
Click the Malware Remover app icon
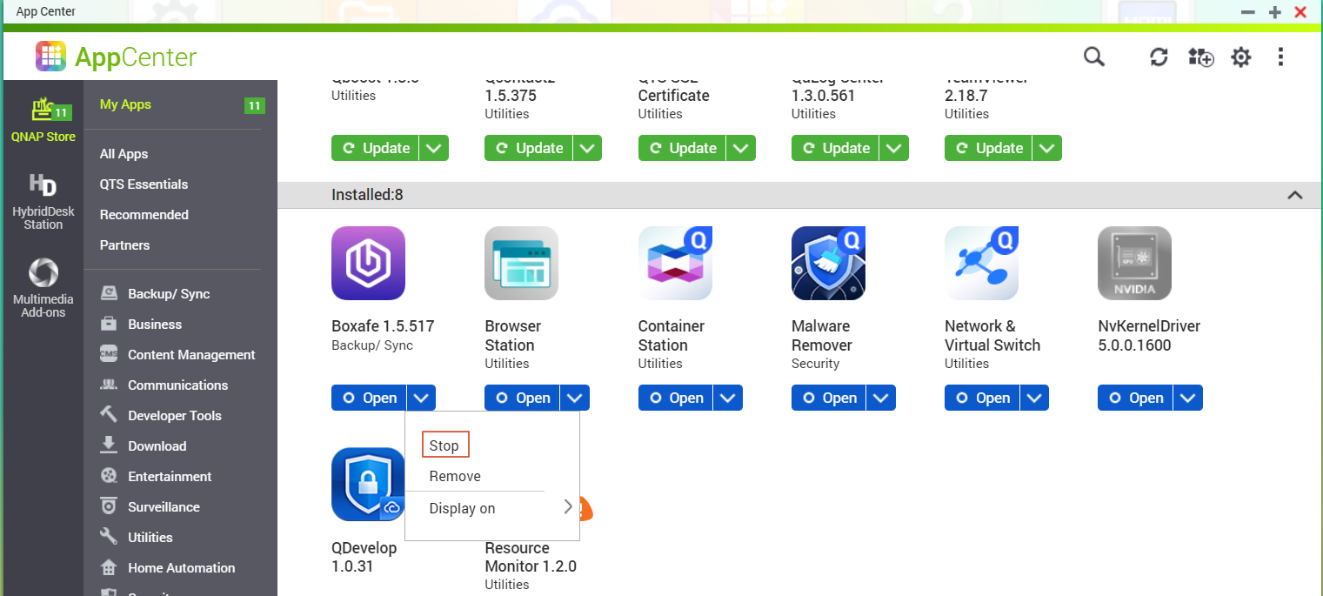(x=828, y=263)
